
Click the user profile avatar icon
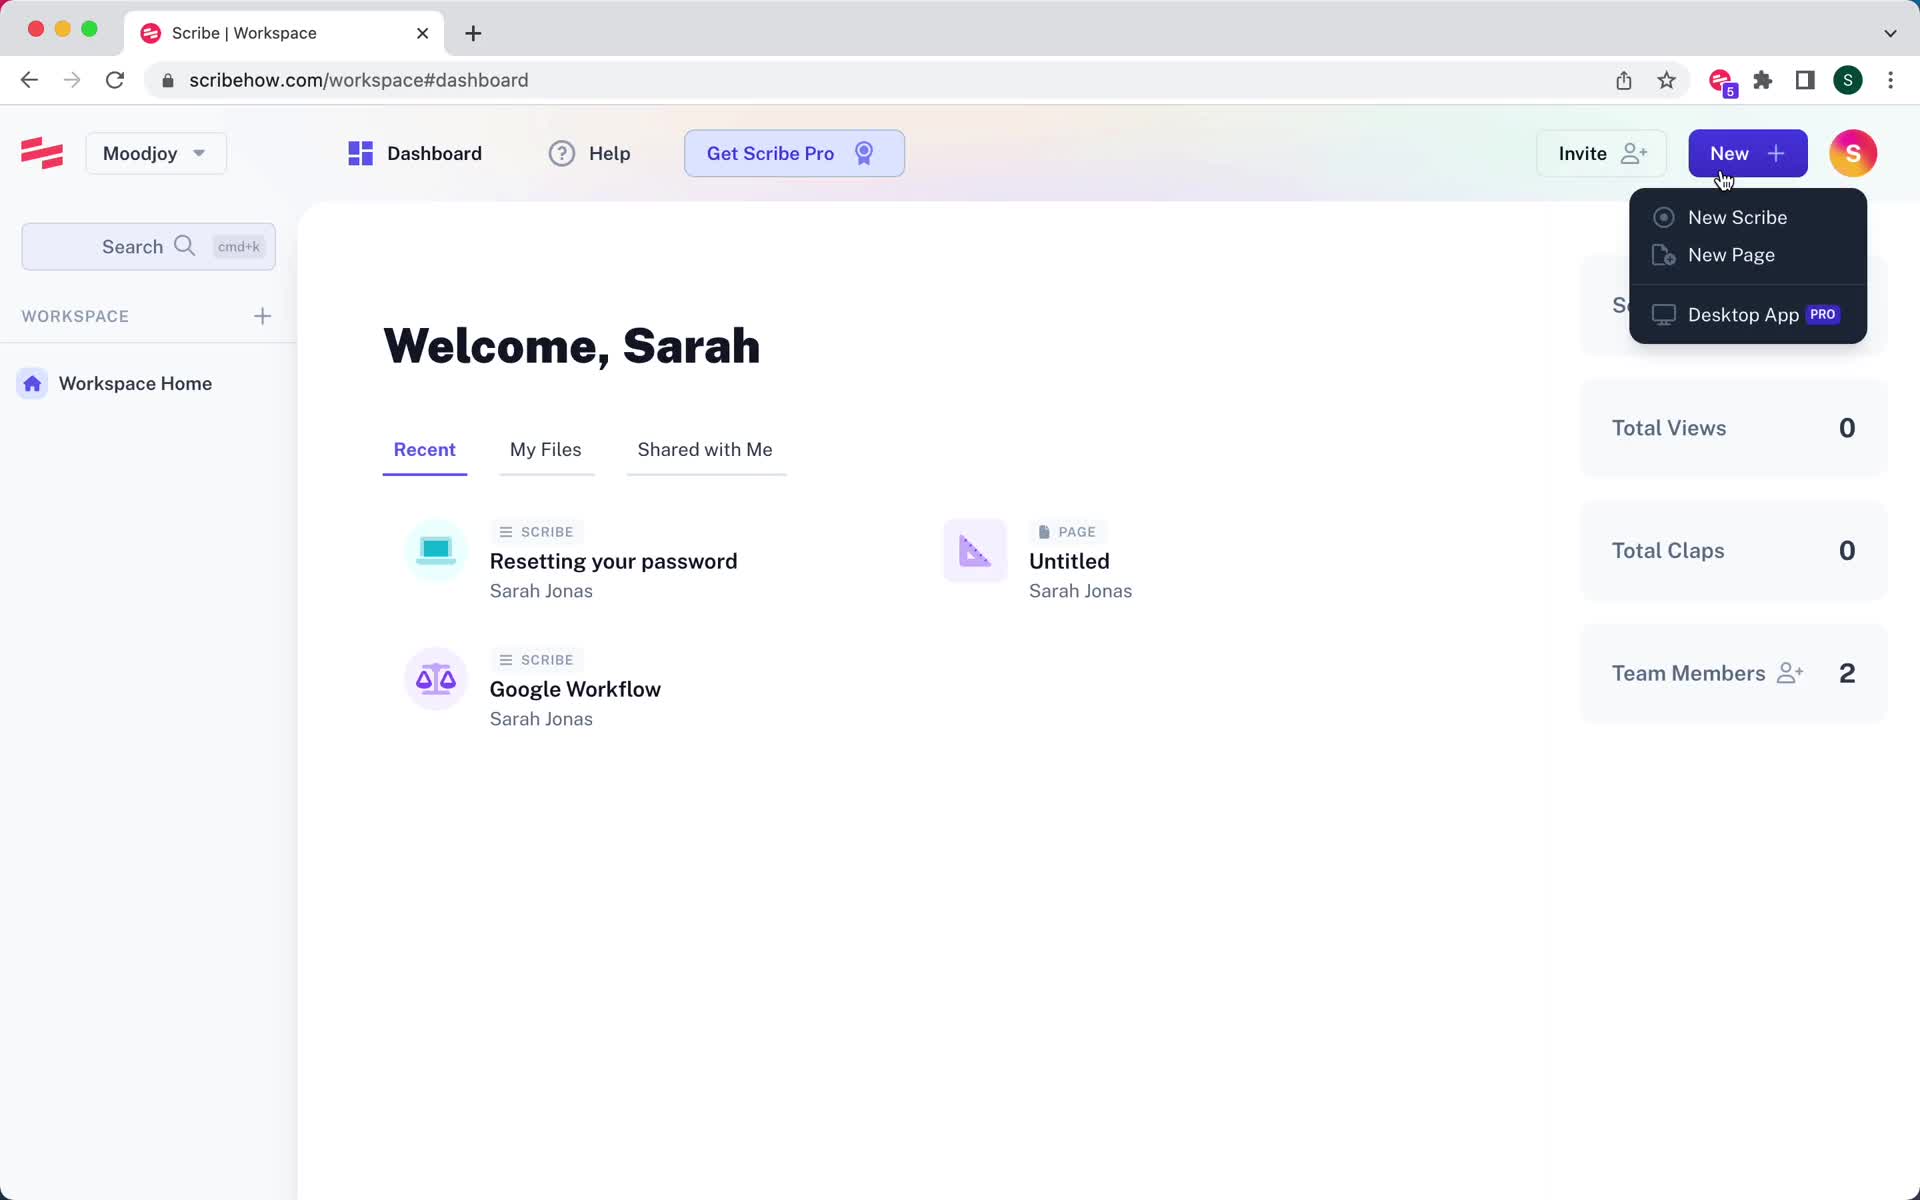[x=1854, y=153]
